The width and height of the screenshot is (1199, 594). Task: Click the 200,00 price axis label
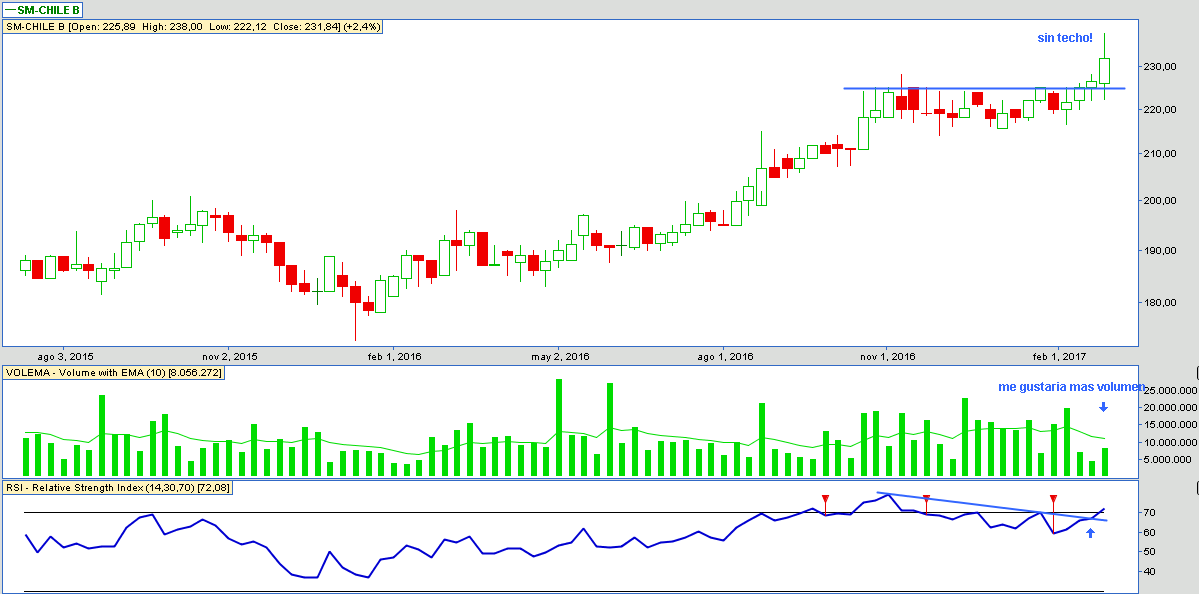(x=1161, y=200)
